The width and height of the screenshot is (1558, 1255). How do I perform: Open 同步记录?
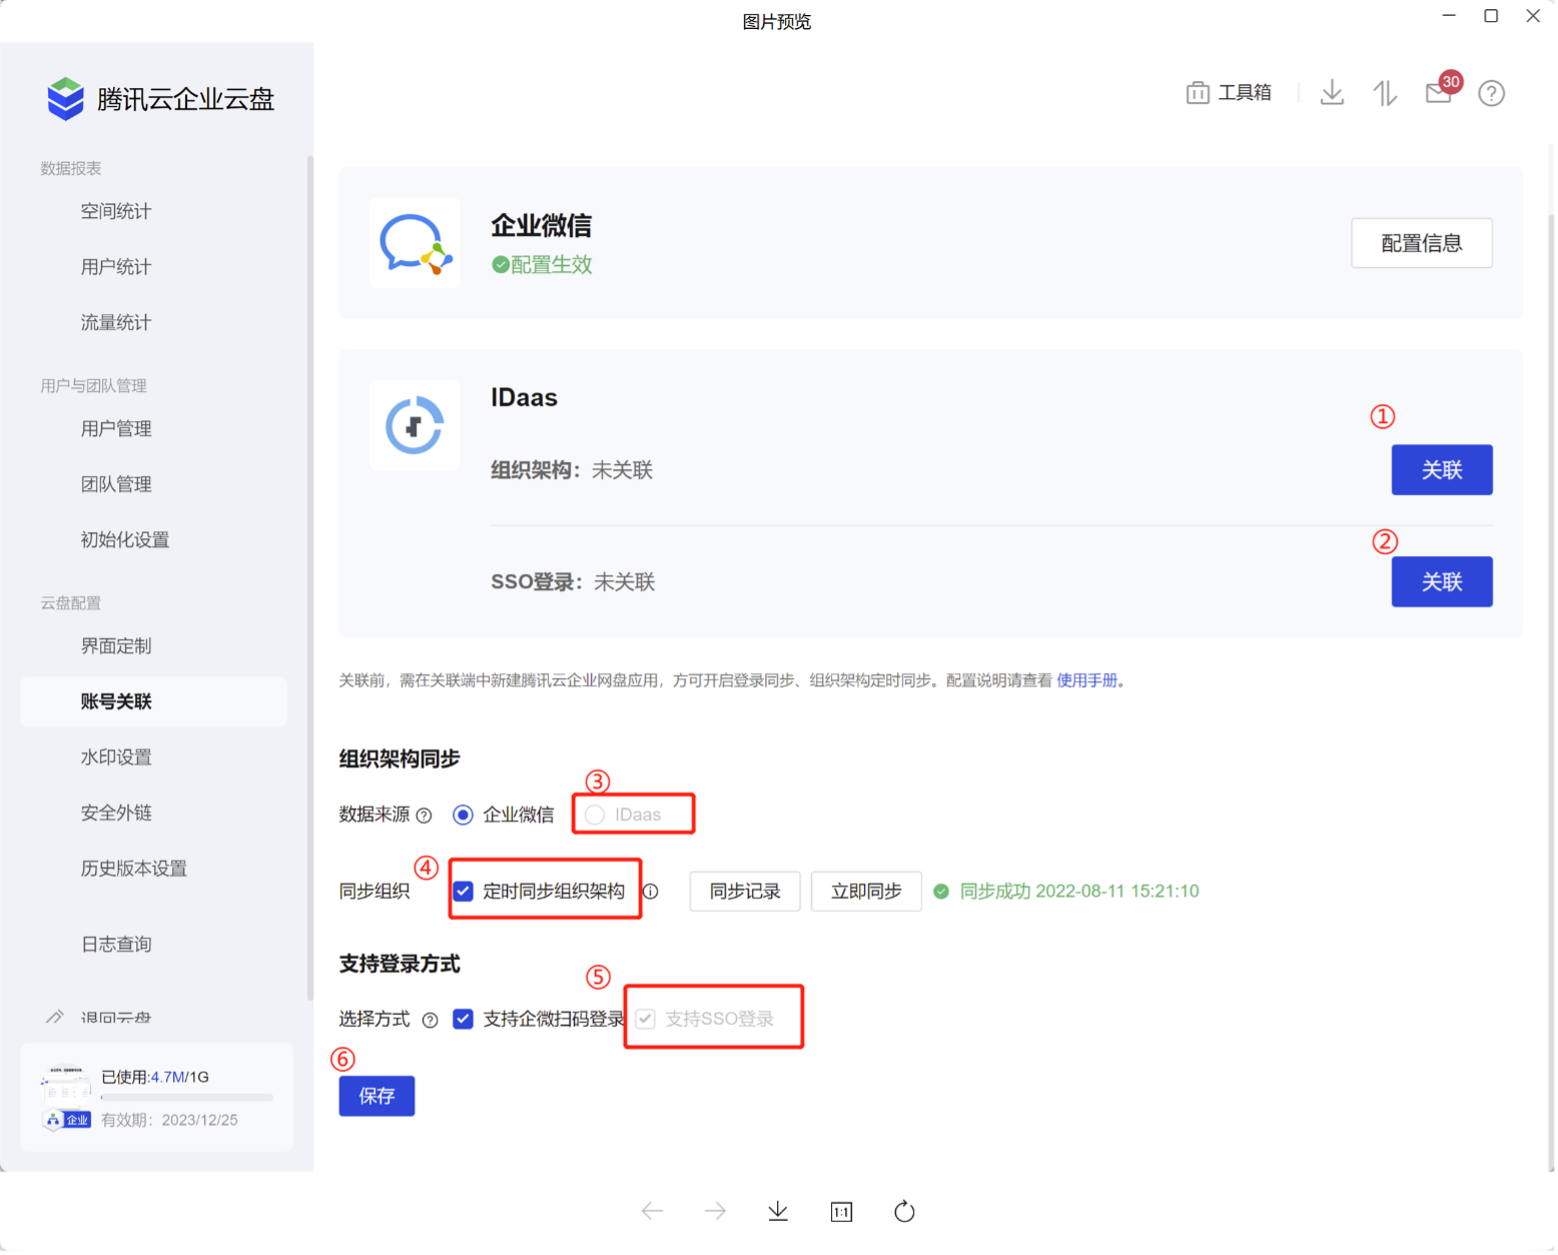(x=745, y=892)
